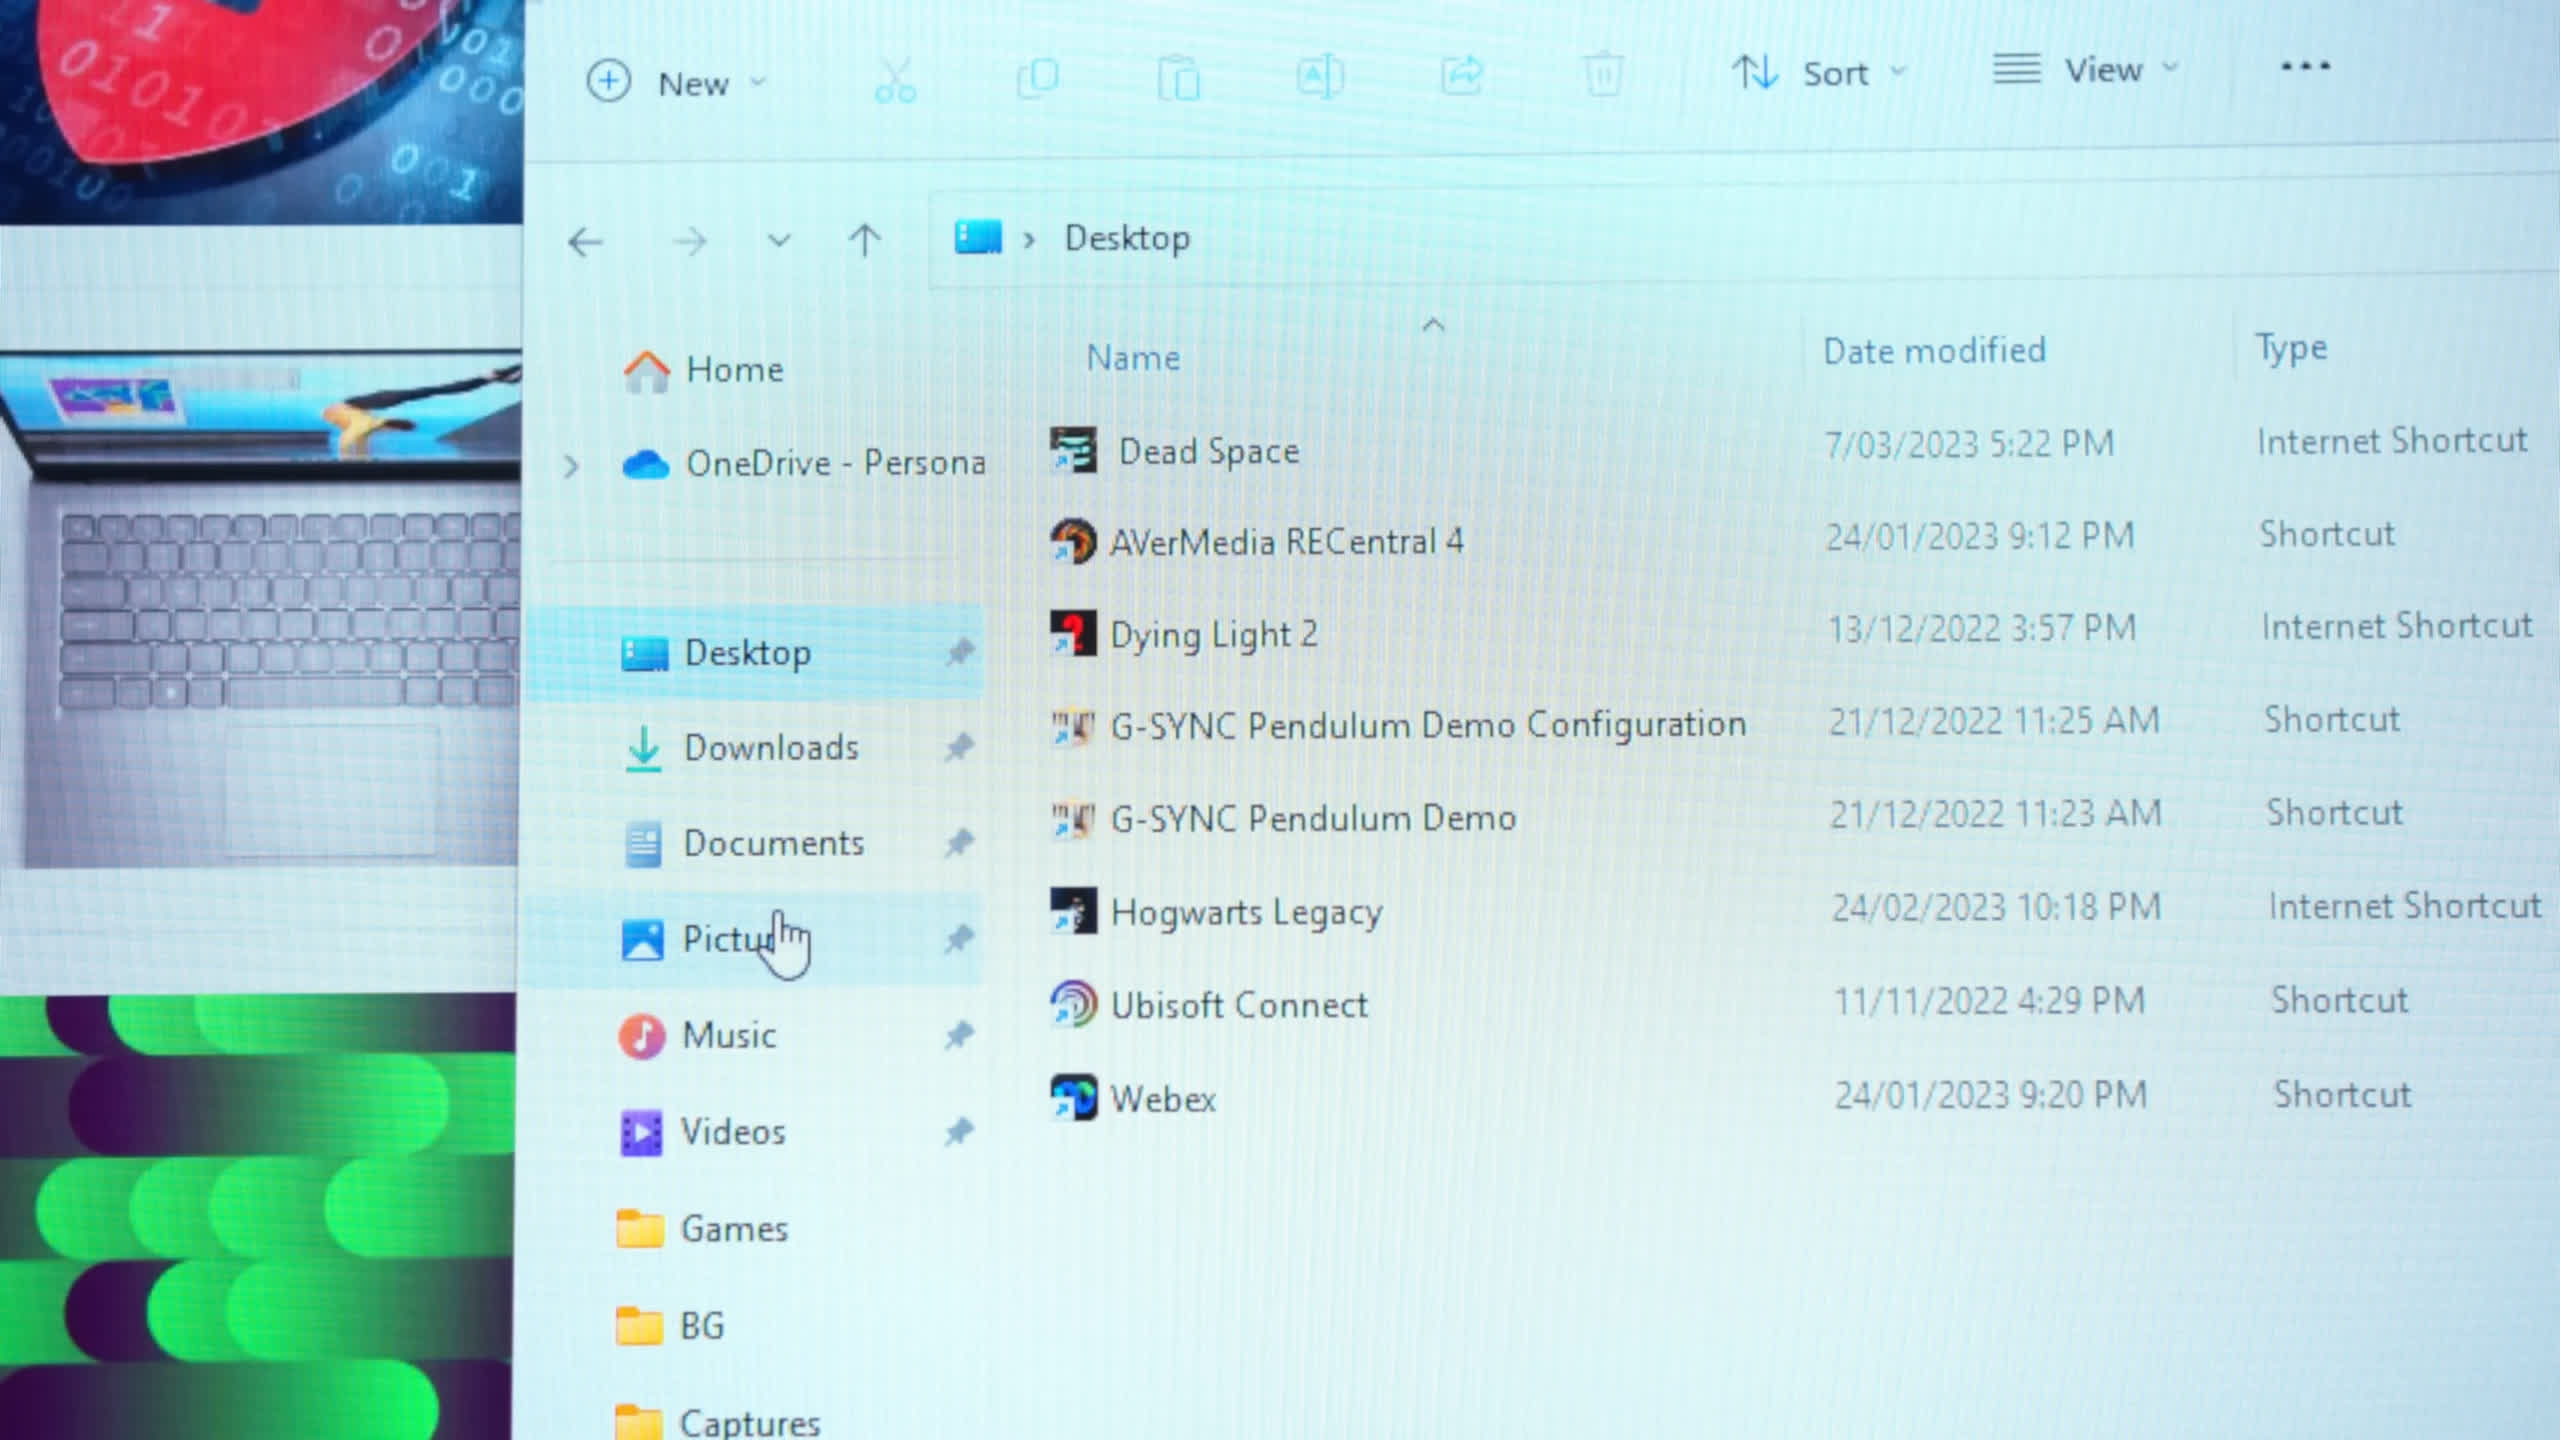The height and width of the screenshot is (1440, 2560).
Task: Click the red binary shield image behind
Action: pyautogui.click(x=260, y=110)
